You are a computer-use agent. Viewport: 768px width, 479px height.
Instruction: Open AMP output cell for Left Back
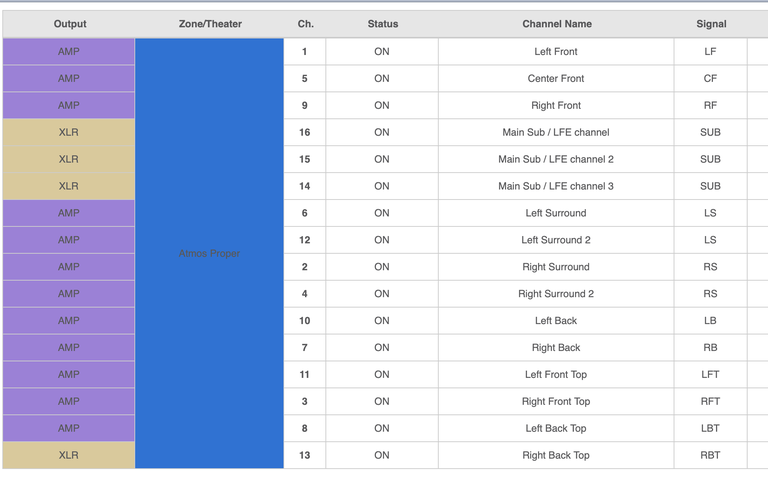click(69, 321)
